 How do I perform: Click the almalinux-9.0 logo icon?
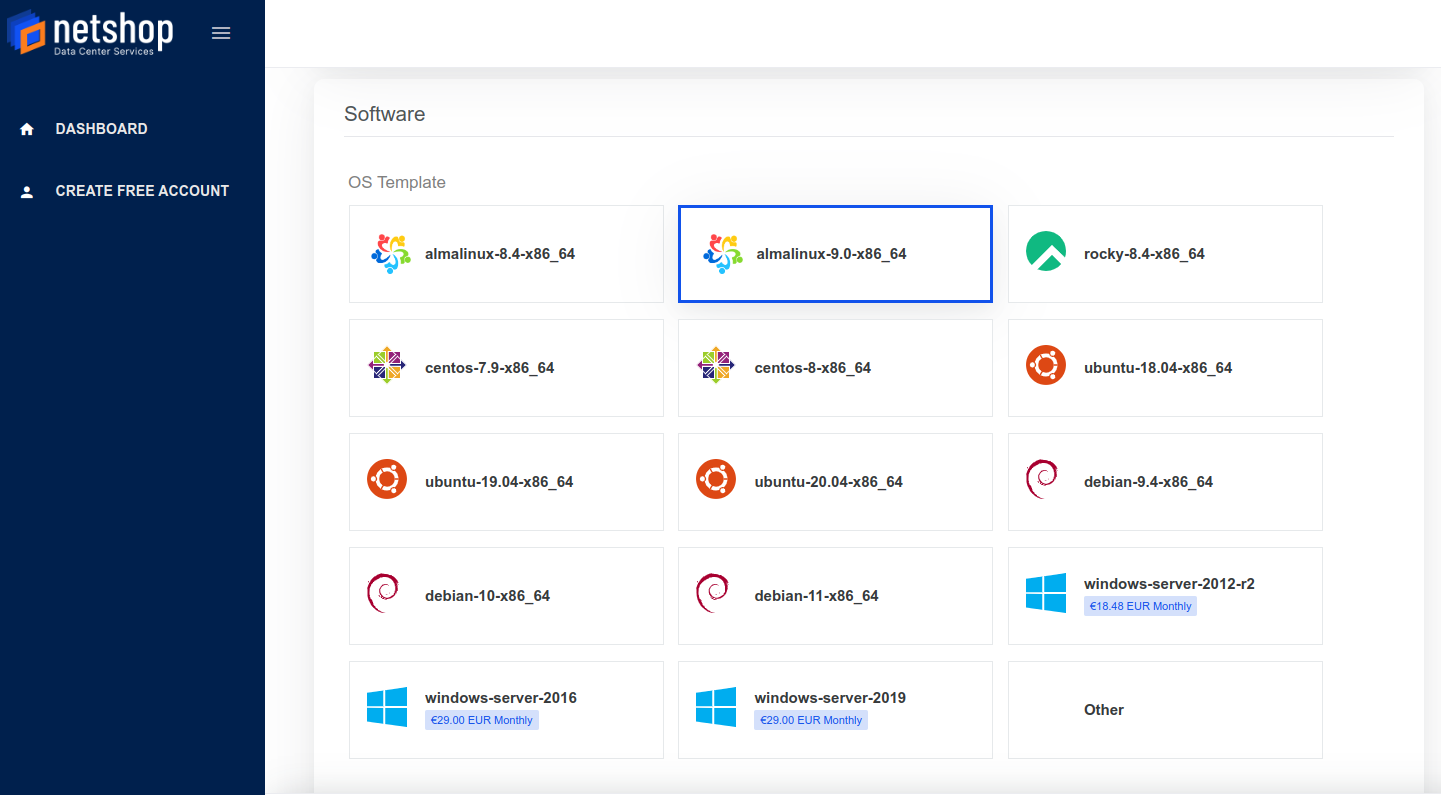click(x=722, y=254)
